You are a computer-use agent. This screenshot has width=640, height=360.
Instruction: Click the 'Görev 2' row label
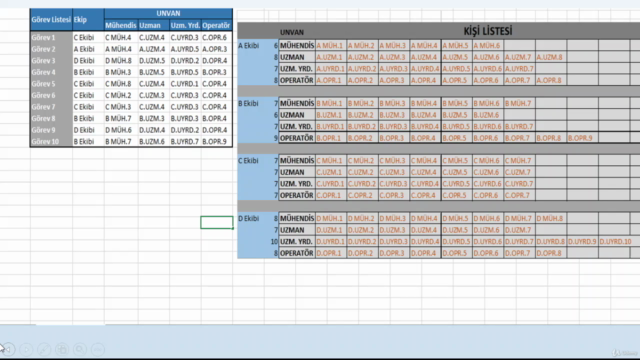[x=51, y=49]
